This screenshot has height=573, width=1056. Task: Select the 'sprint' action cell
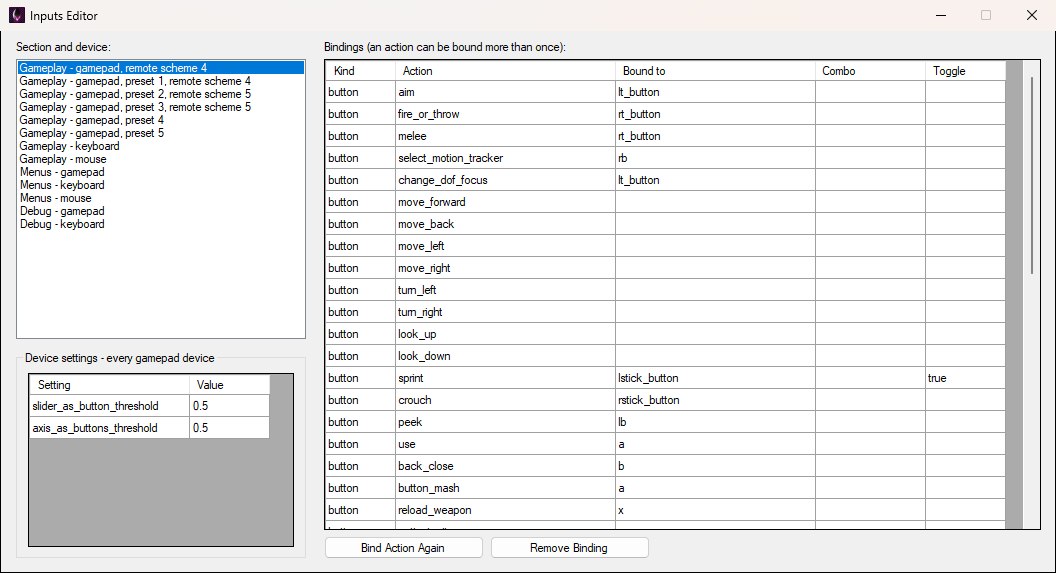505,378
